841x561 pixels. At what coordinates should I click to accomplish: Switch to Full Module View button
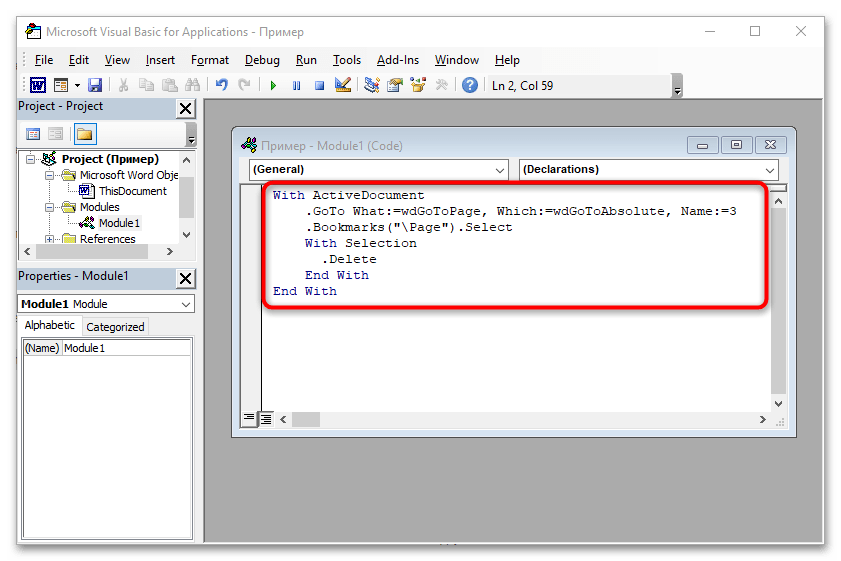click(267, 418)
